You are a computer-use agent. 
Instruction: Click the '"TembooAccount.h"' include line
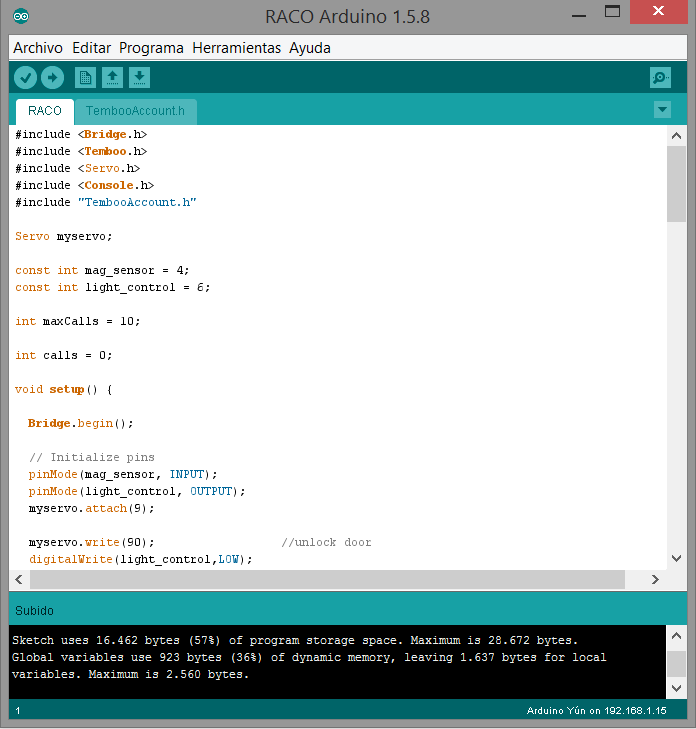106,202
